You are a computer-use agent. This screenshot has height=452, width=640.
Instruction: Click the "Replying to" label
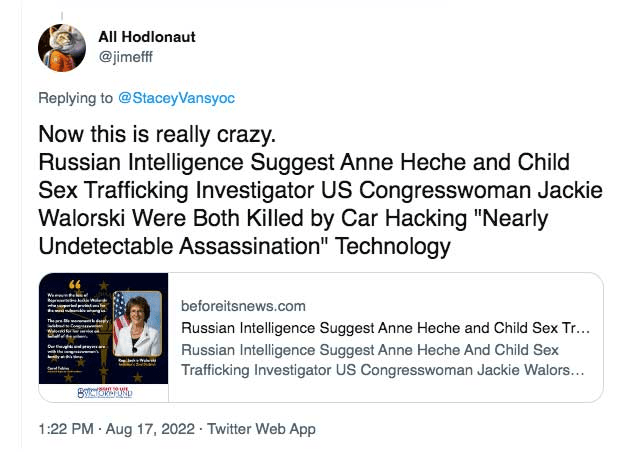(x=76, y=100)
